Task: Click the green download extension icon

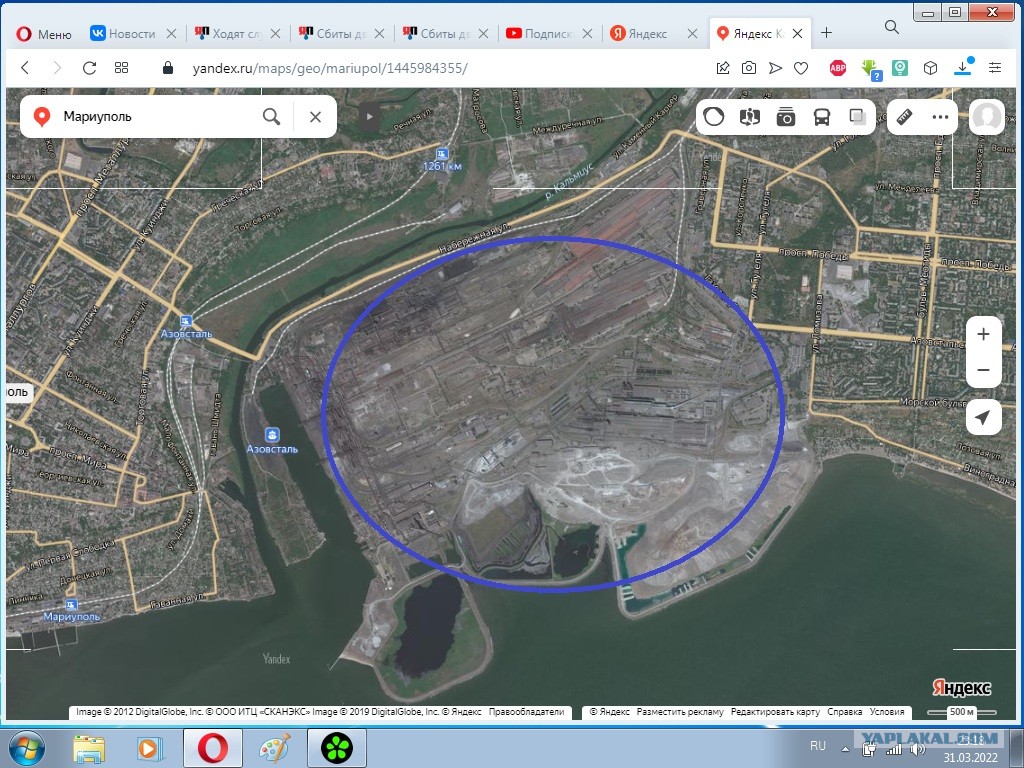Action: point(871,69)
